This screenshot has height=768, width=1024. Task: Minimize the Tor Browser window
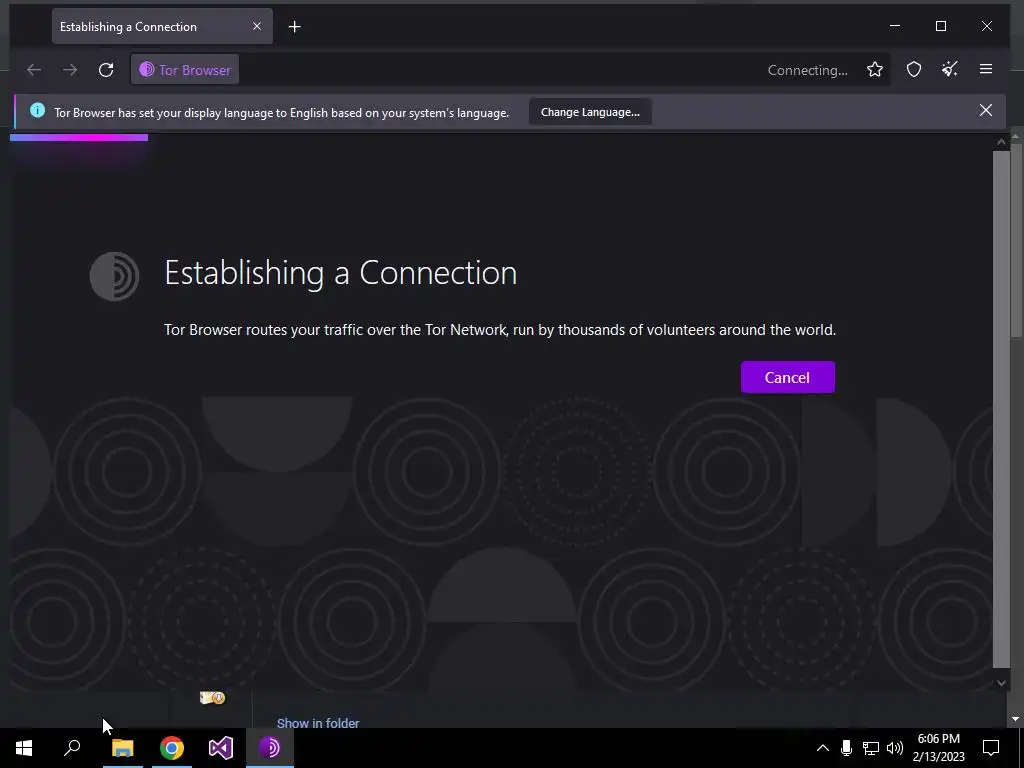click(895, 26)
